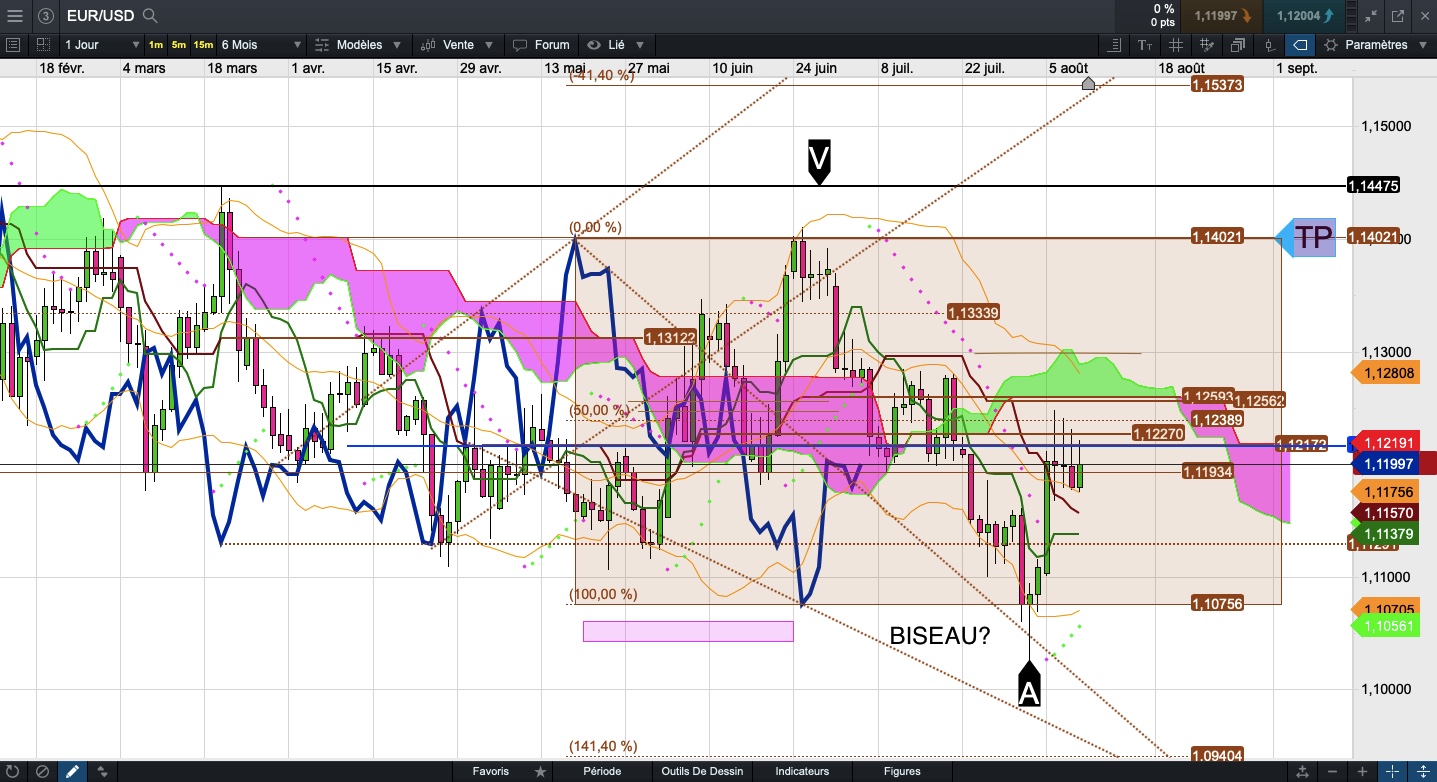
Task: Click the 1,10756 Fibonacci level label
Action: (x=1217, y=603)
